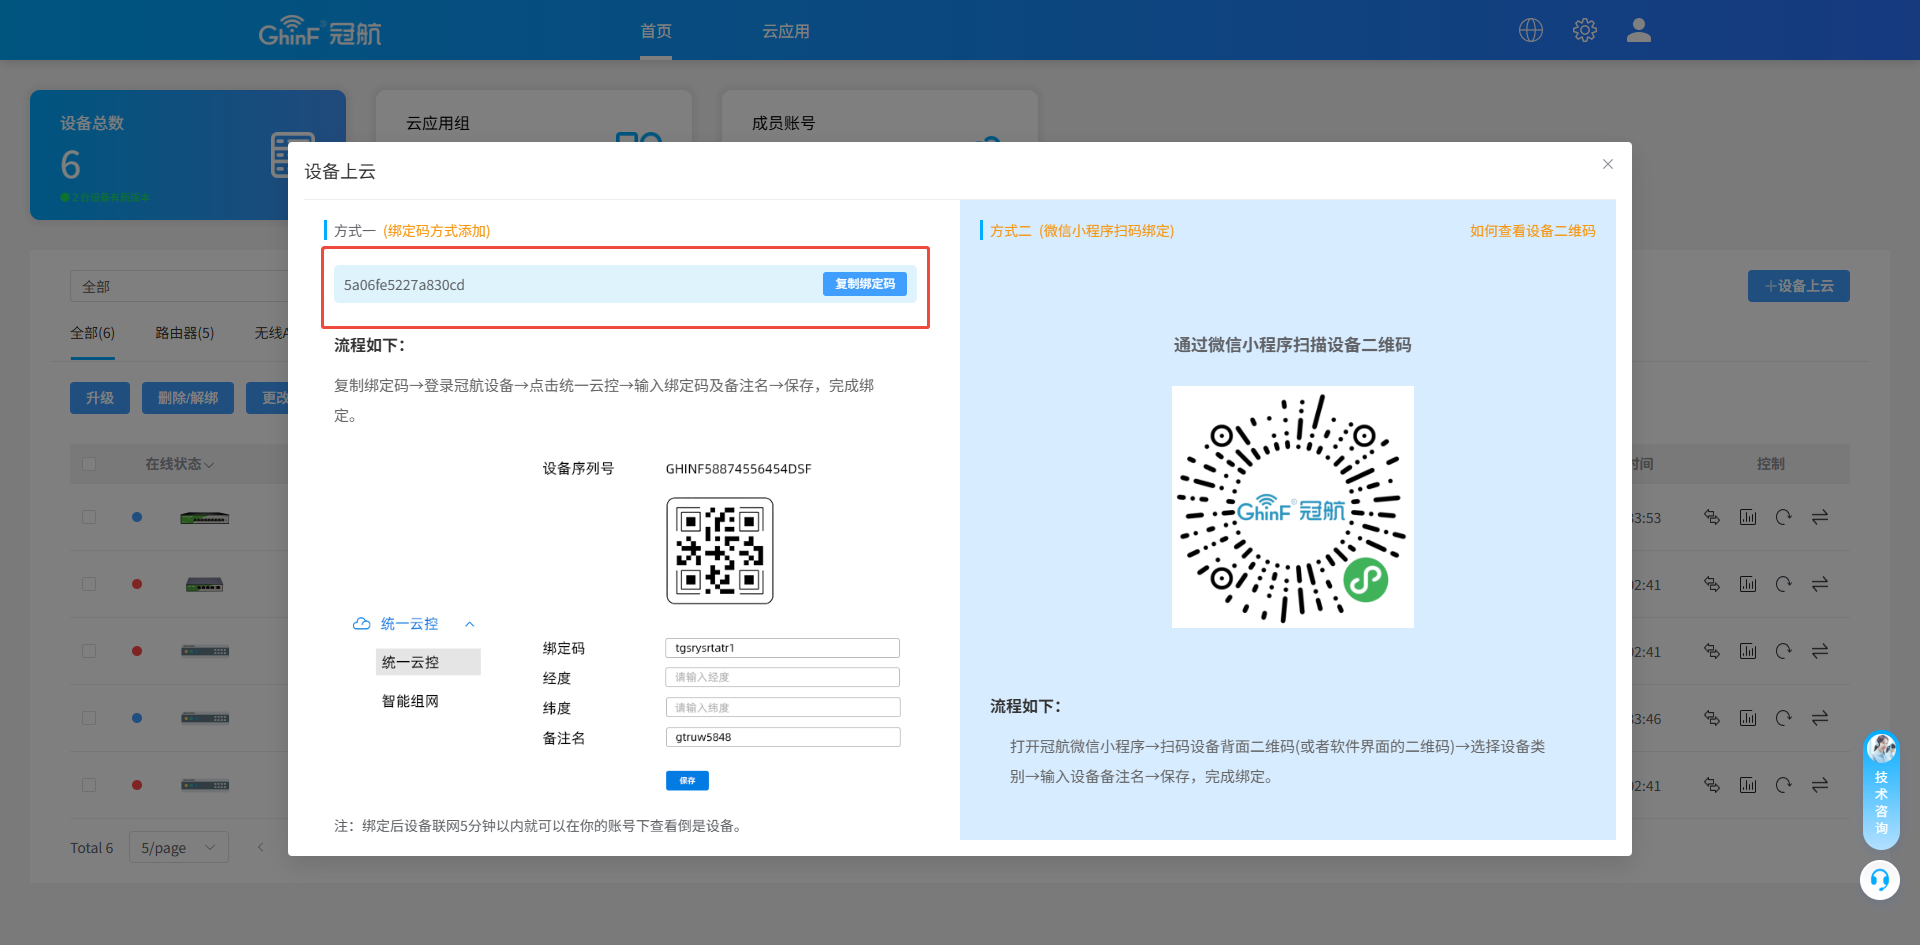Image resolution: width=1920 pixels, height=945 pixels.
Task: Click the third row's link/unbind icon
Action: (x=1711, y=651)
